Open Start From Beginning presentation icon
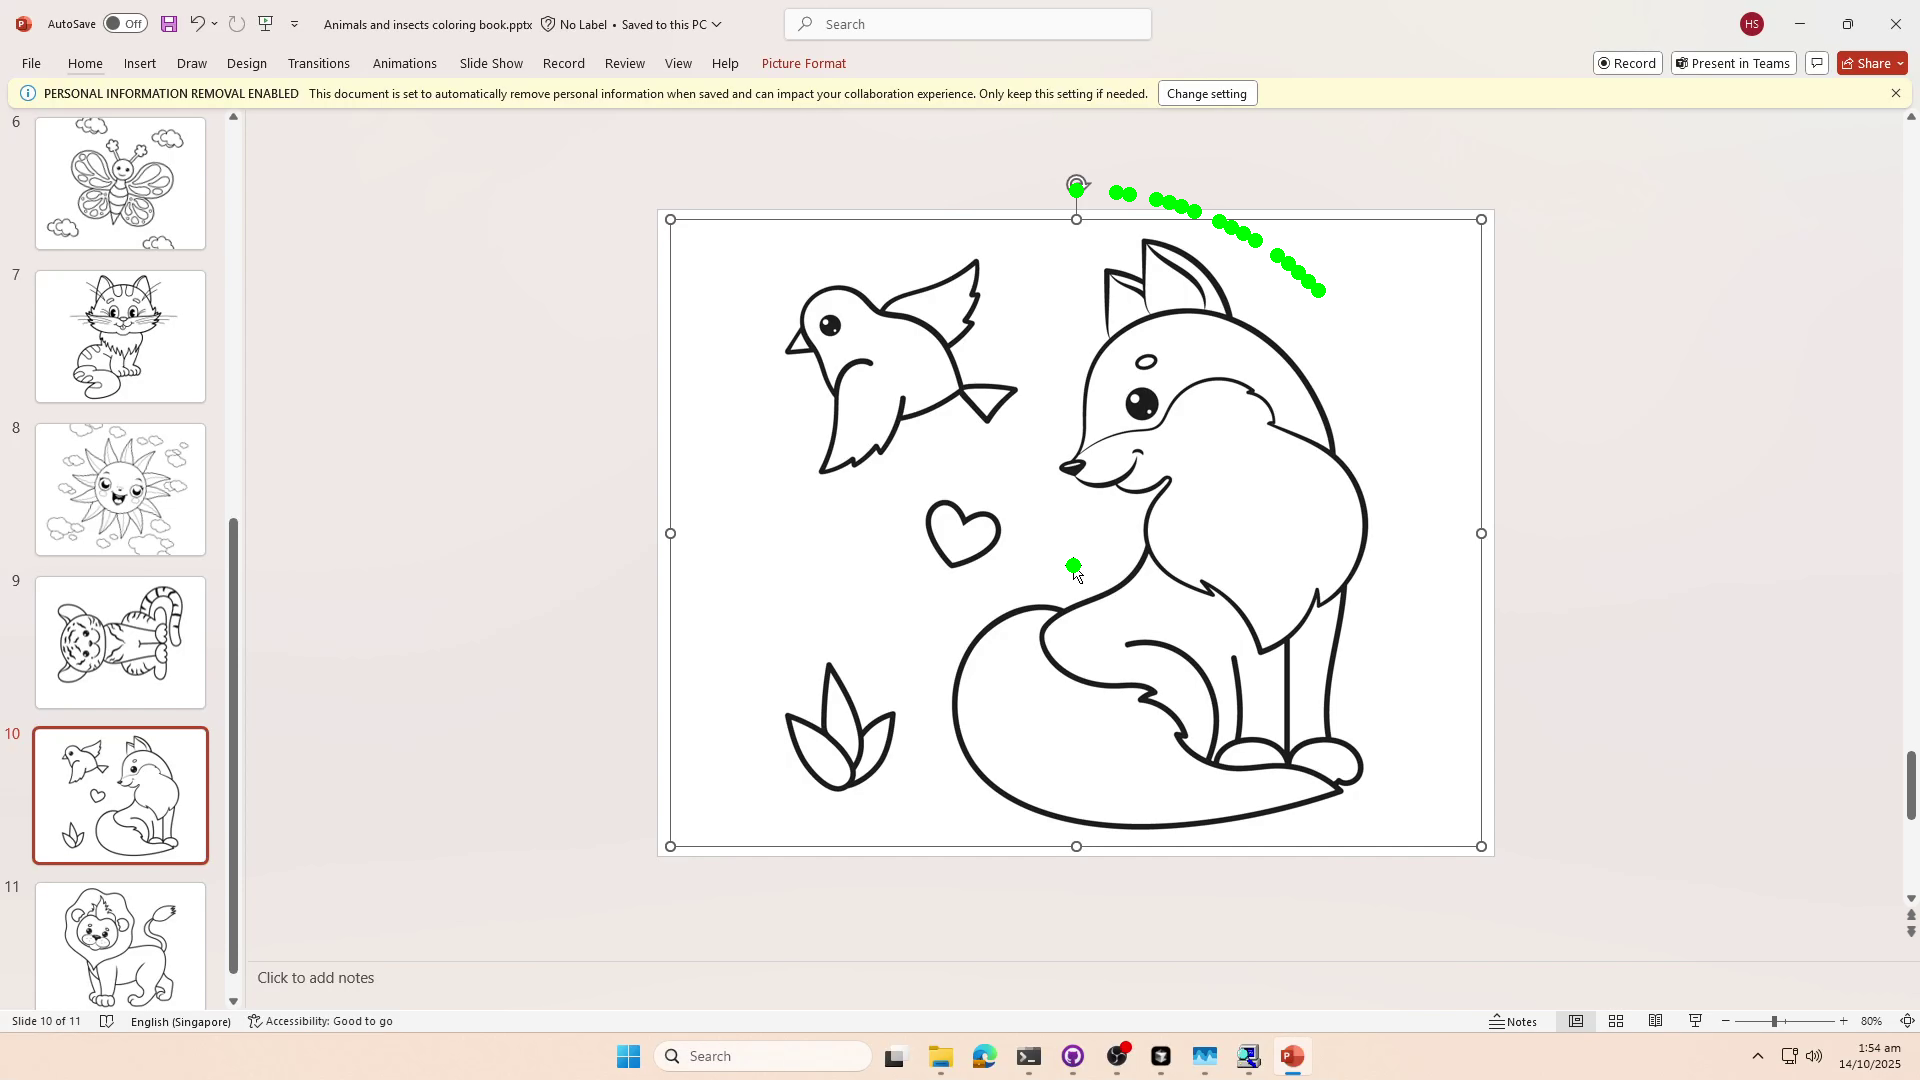Viewport: 1920px width, 1080px height. click(x=265, y=23)
